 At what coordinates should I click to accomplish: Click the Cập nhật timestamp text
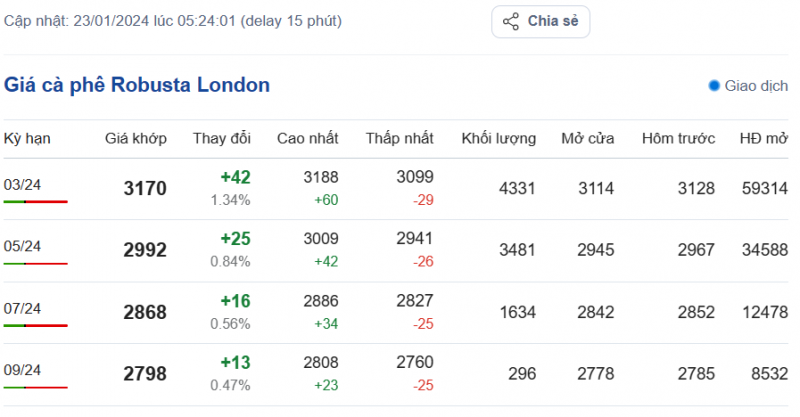[172, 21]
